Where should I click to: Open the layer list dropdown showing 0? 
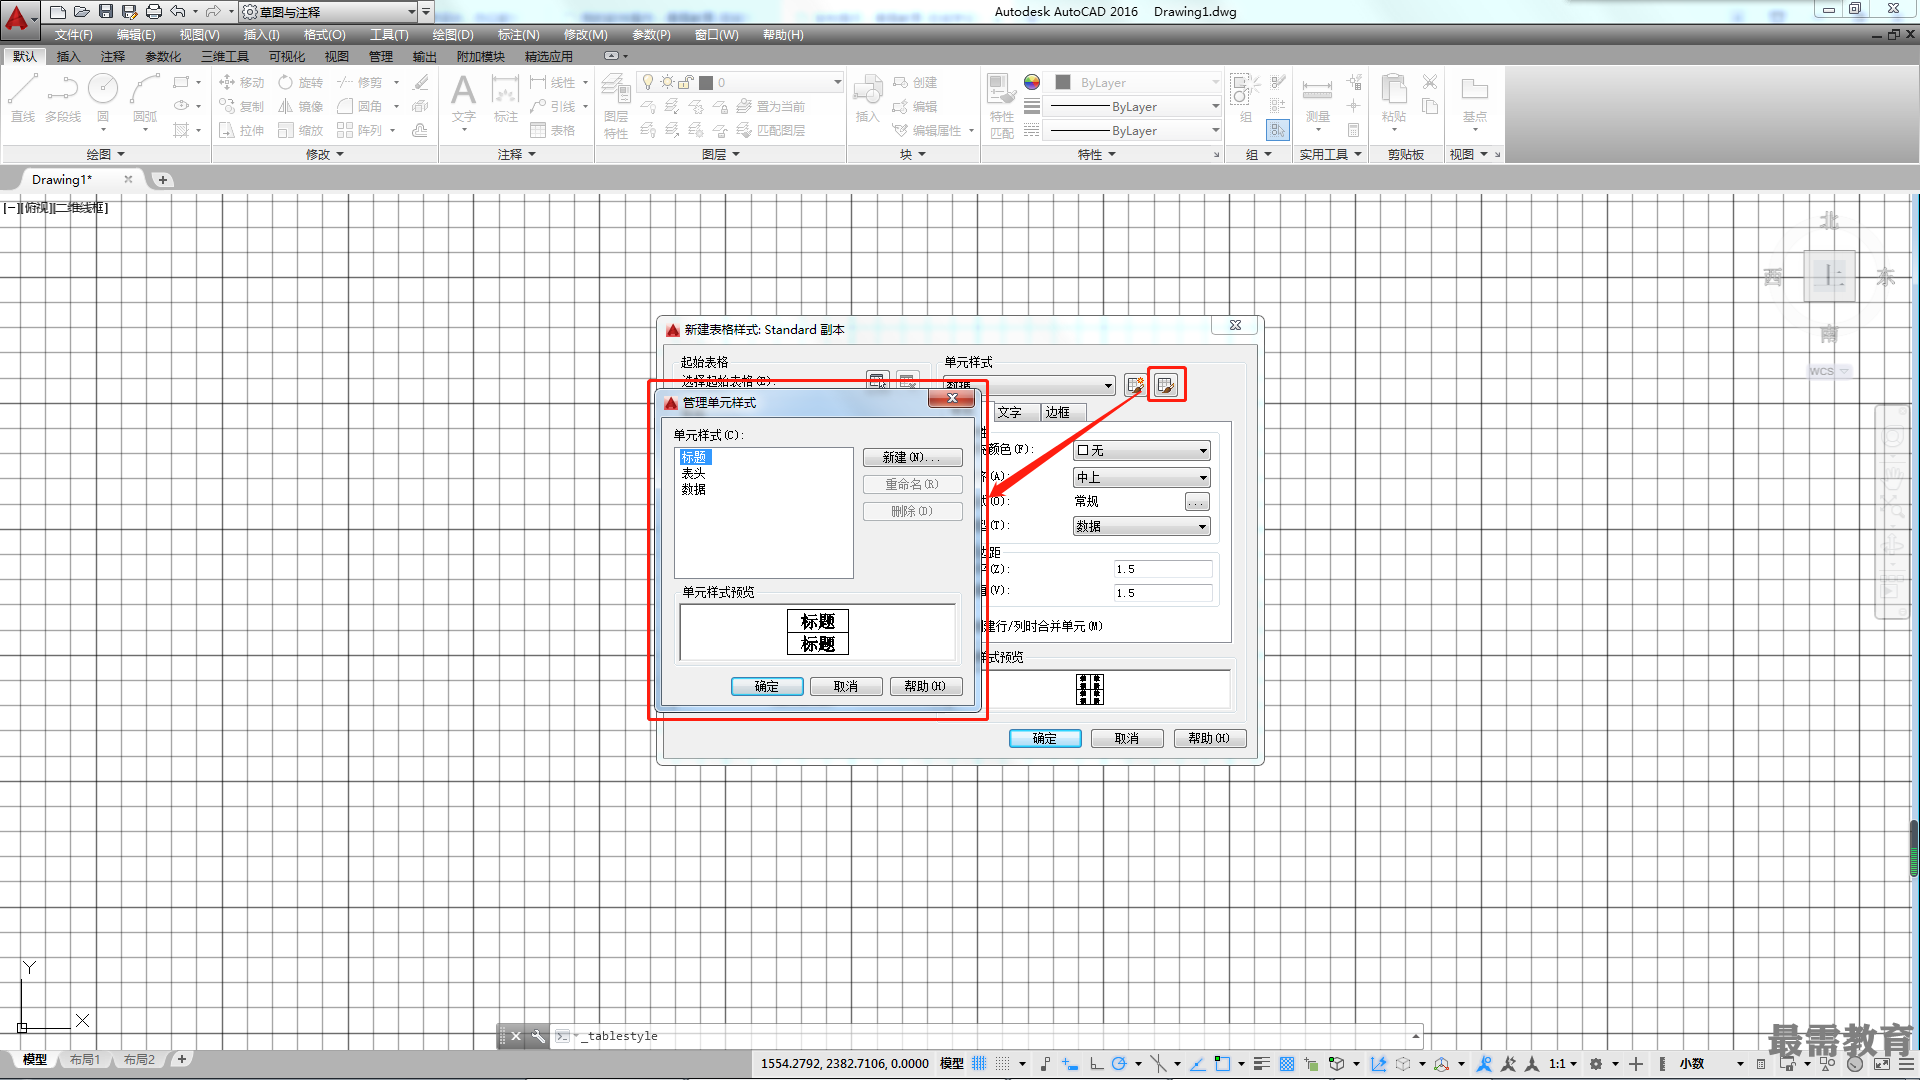tap(741, 82)
